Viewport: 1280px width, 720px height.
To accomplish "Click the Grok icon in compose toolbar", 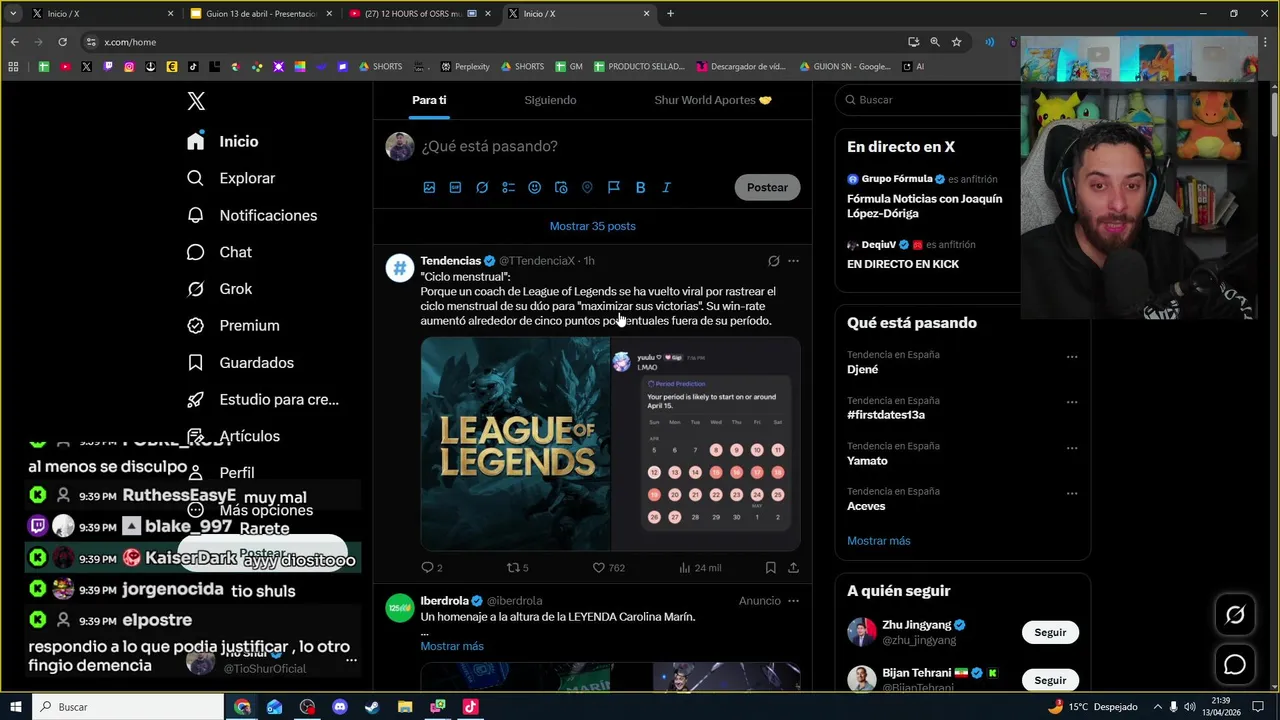I will 482,187.
